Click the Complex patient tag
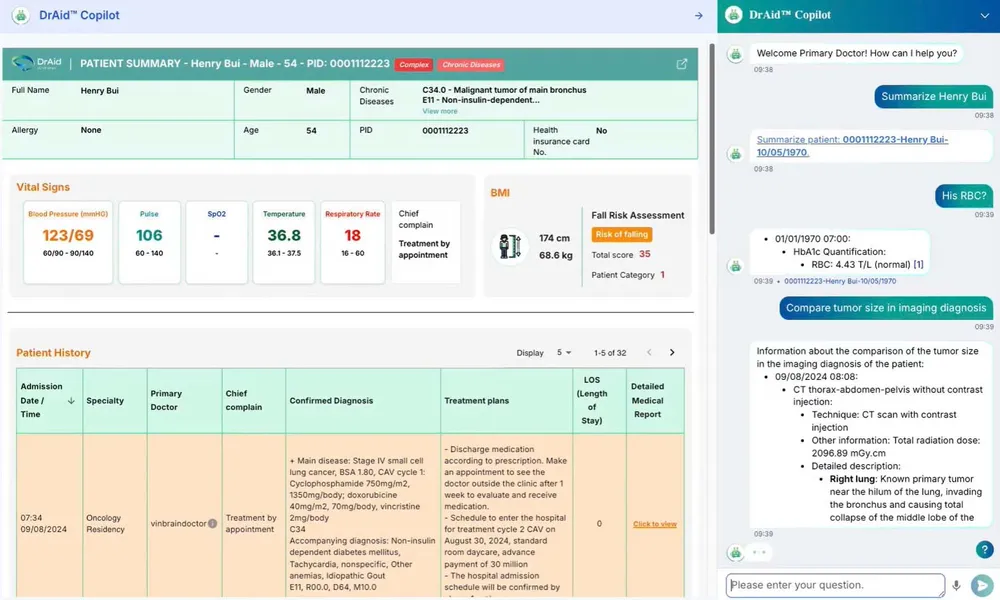Screen dimensions: 1000x600 pos(414,65)
